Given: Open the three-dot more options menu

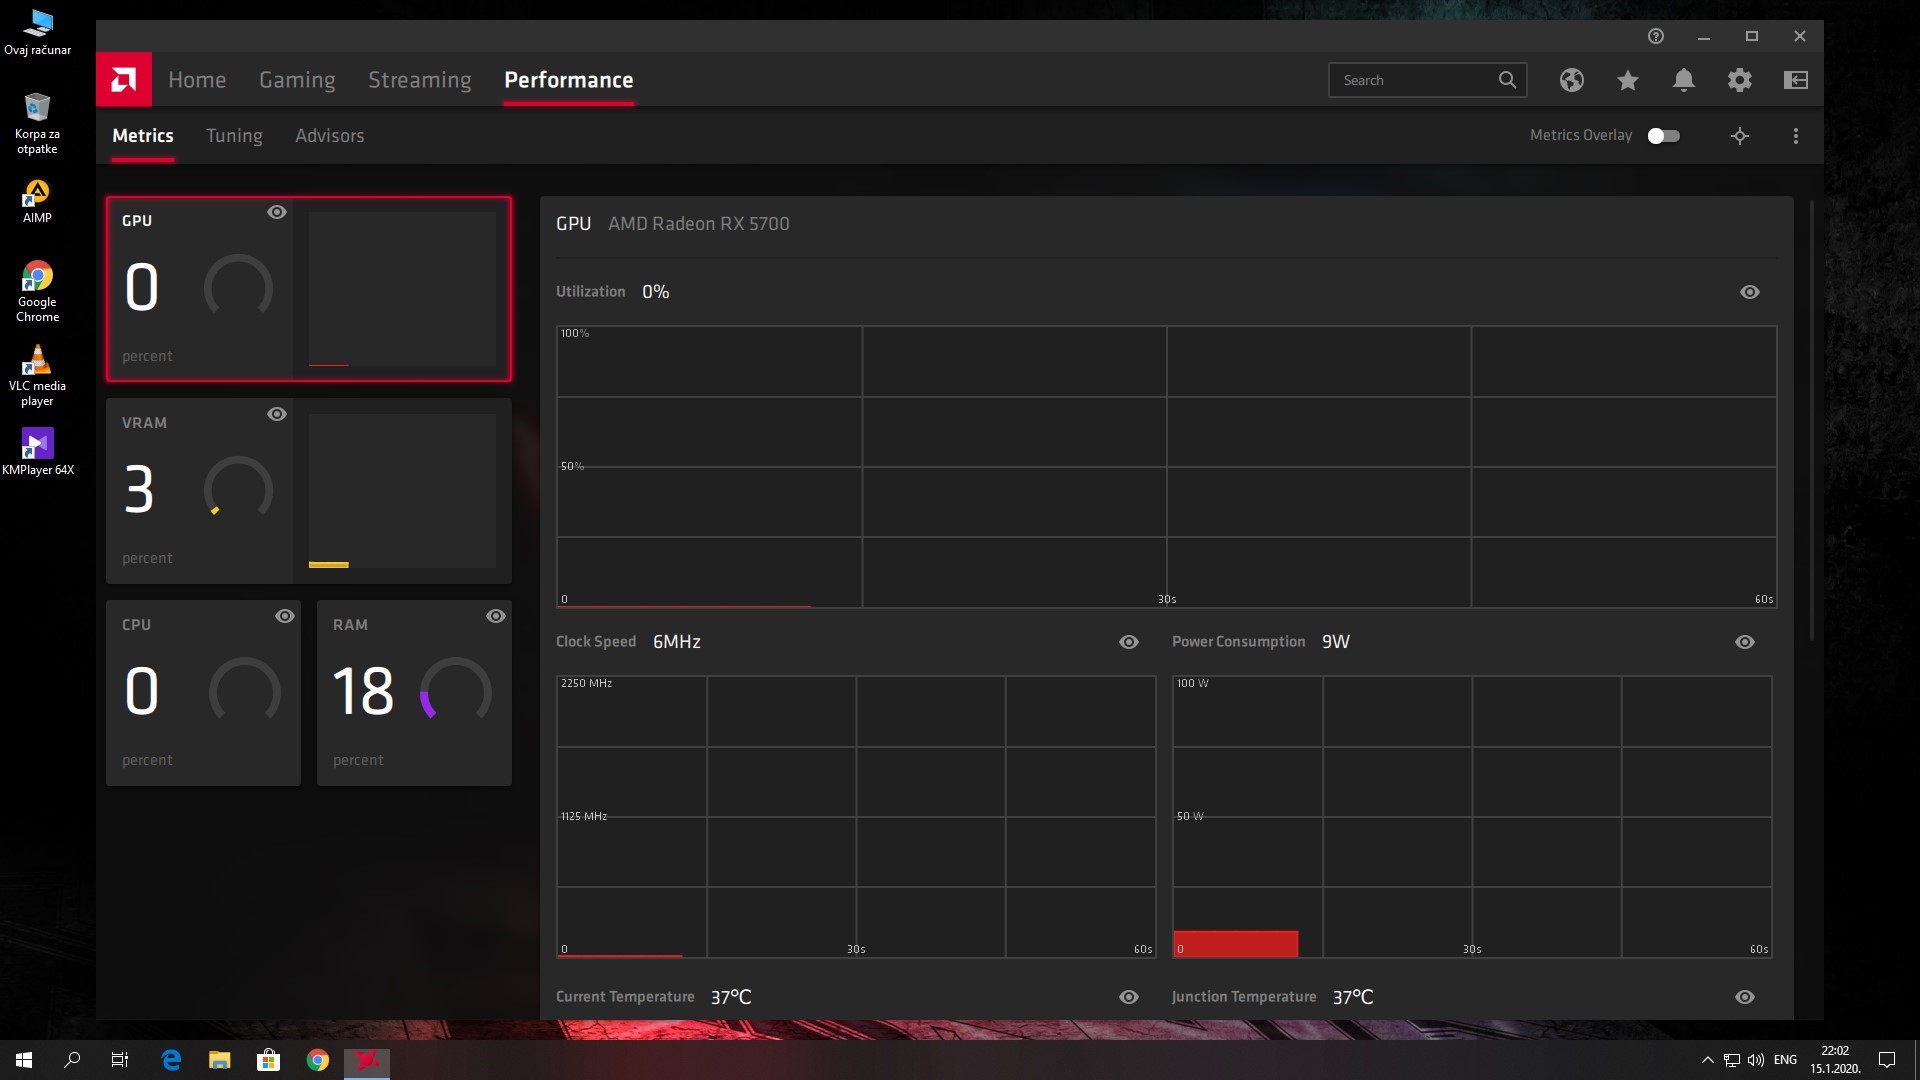Looking at the screenshot, I should pyautogui.click(x=1795, y=136).
